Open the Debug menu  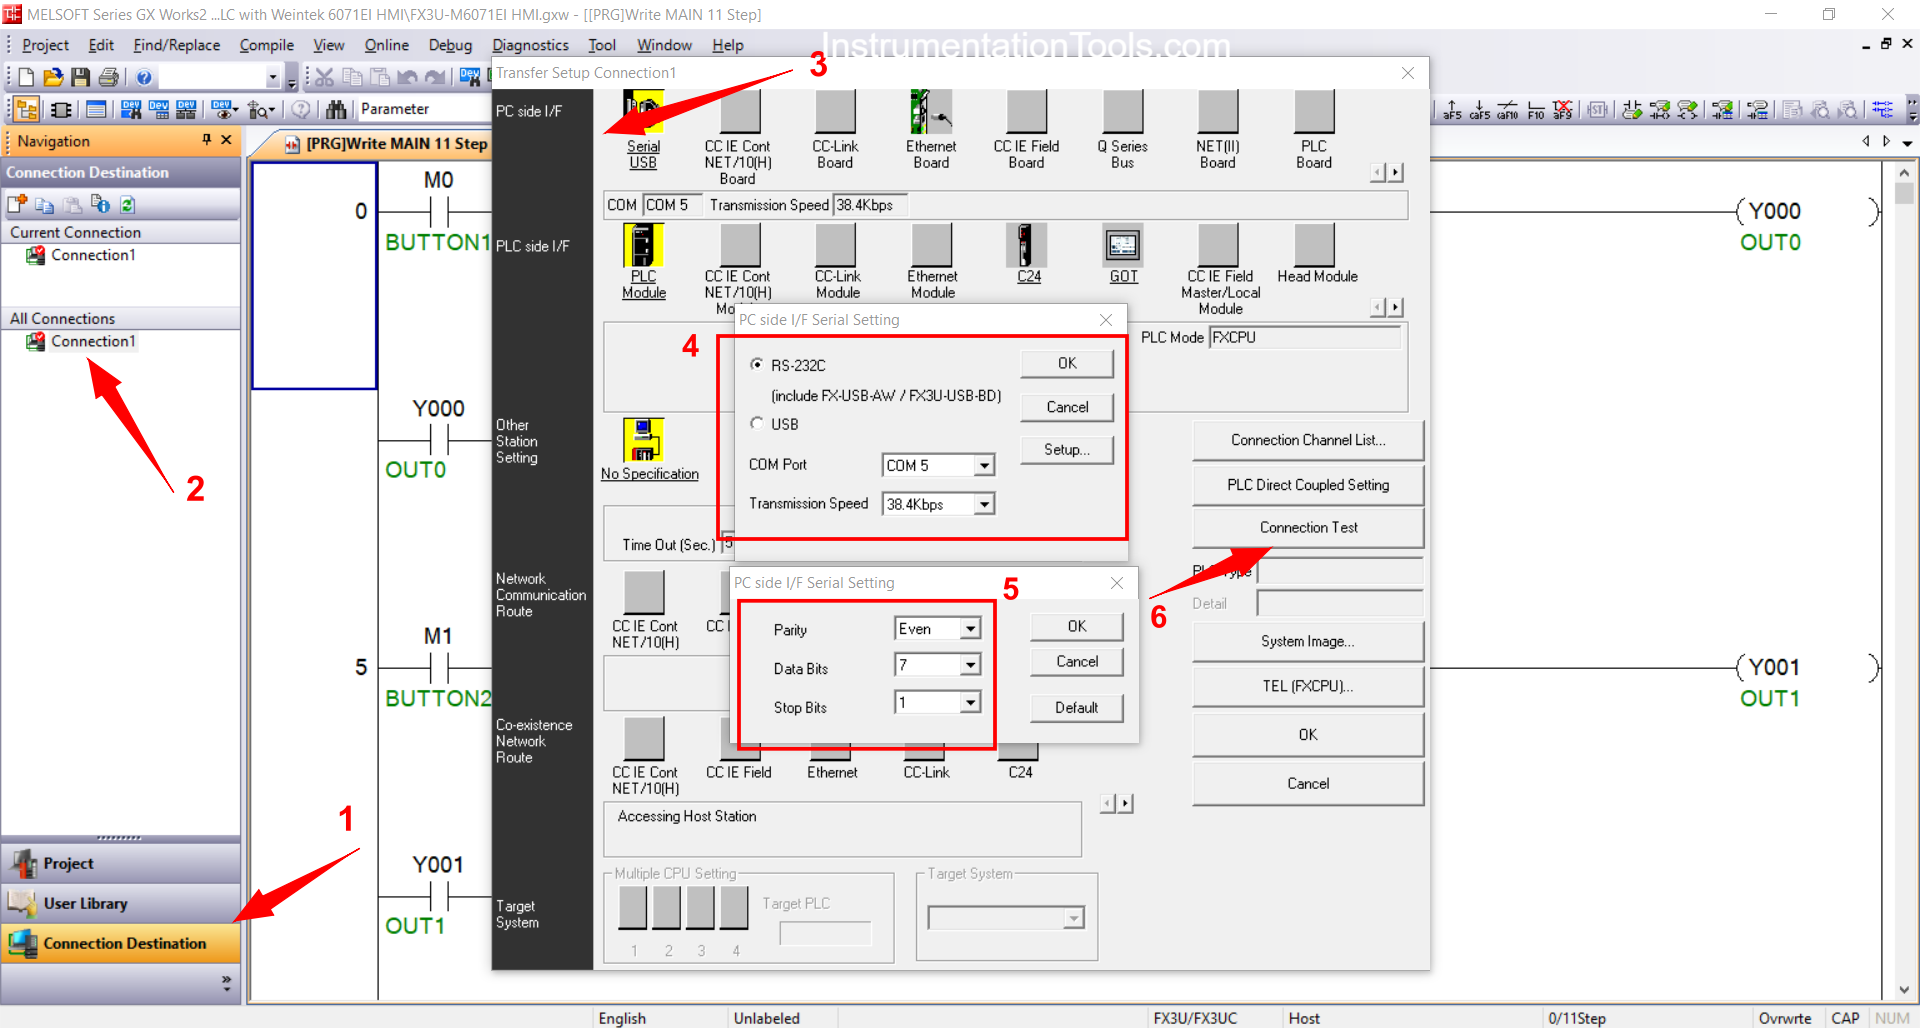click(x=450, y=45)
